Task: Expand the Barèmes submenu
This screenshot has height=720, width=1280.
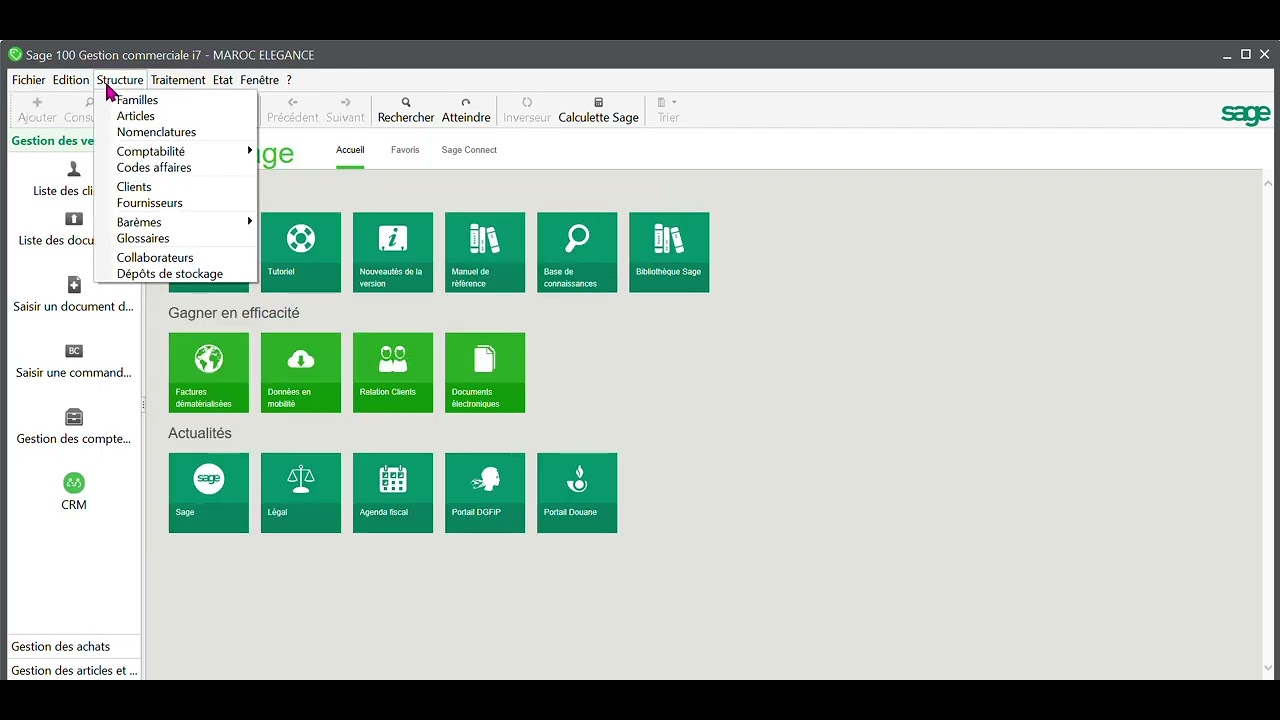Action: click(176, 222)
